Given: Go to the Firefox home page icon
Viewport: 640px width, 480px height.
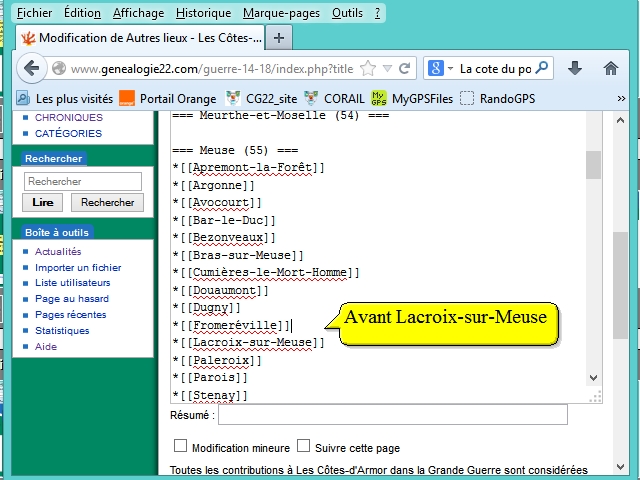Looking at the screenshot, I should point(611,69).
